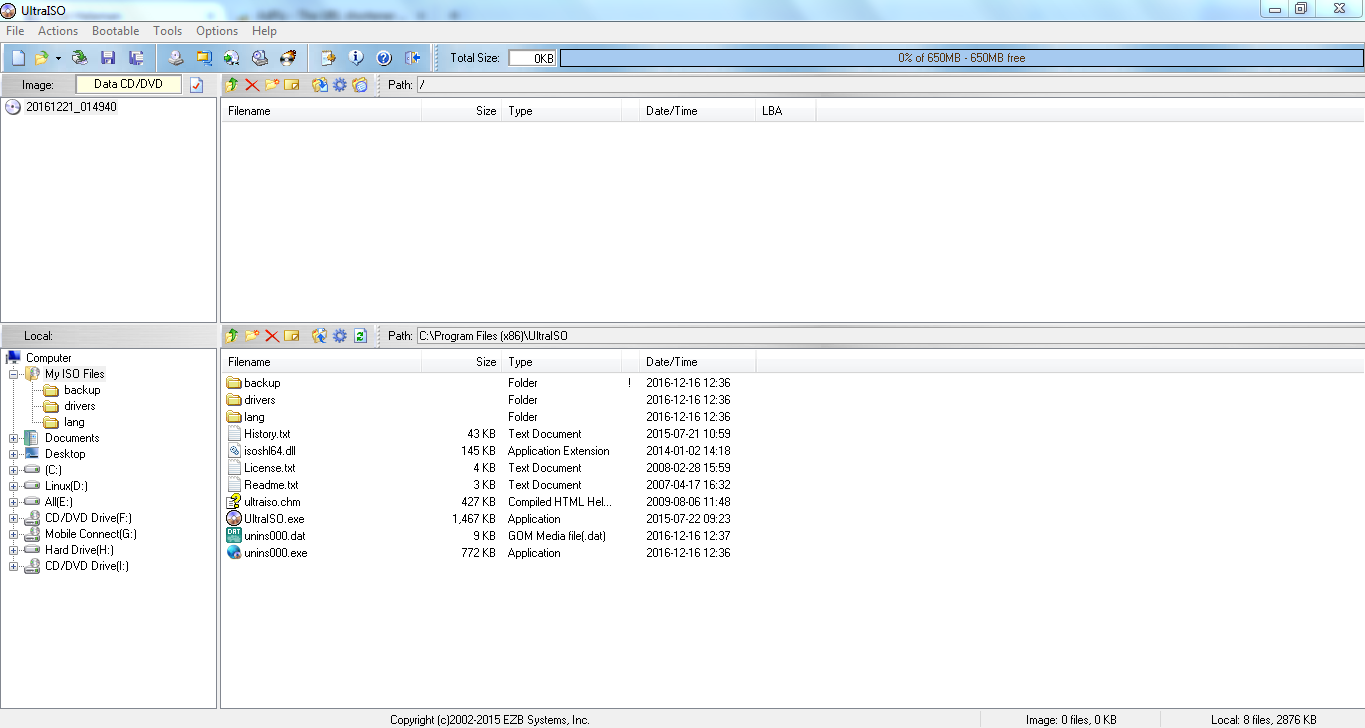Select UltraISO.exe in the Local file list
This screenshot has height=728, width=1365.
click(x=274, y=519)
